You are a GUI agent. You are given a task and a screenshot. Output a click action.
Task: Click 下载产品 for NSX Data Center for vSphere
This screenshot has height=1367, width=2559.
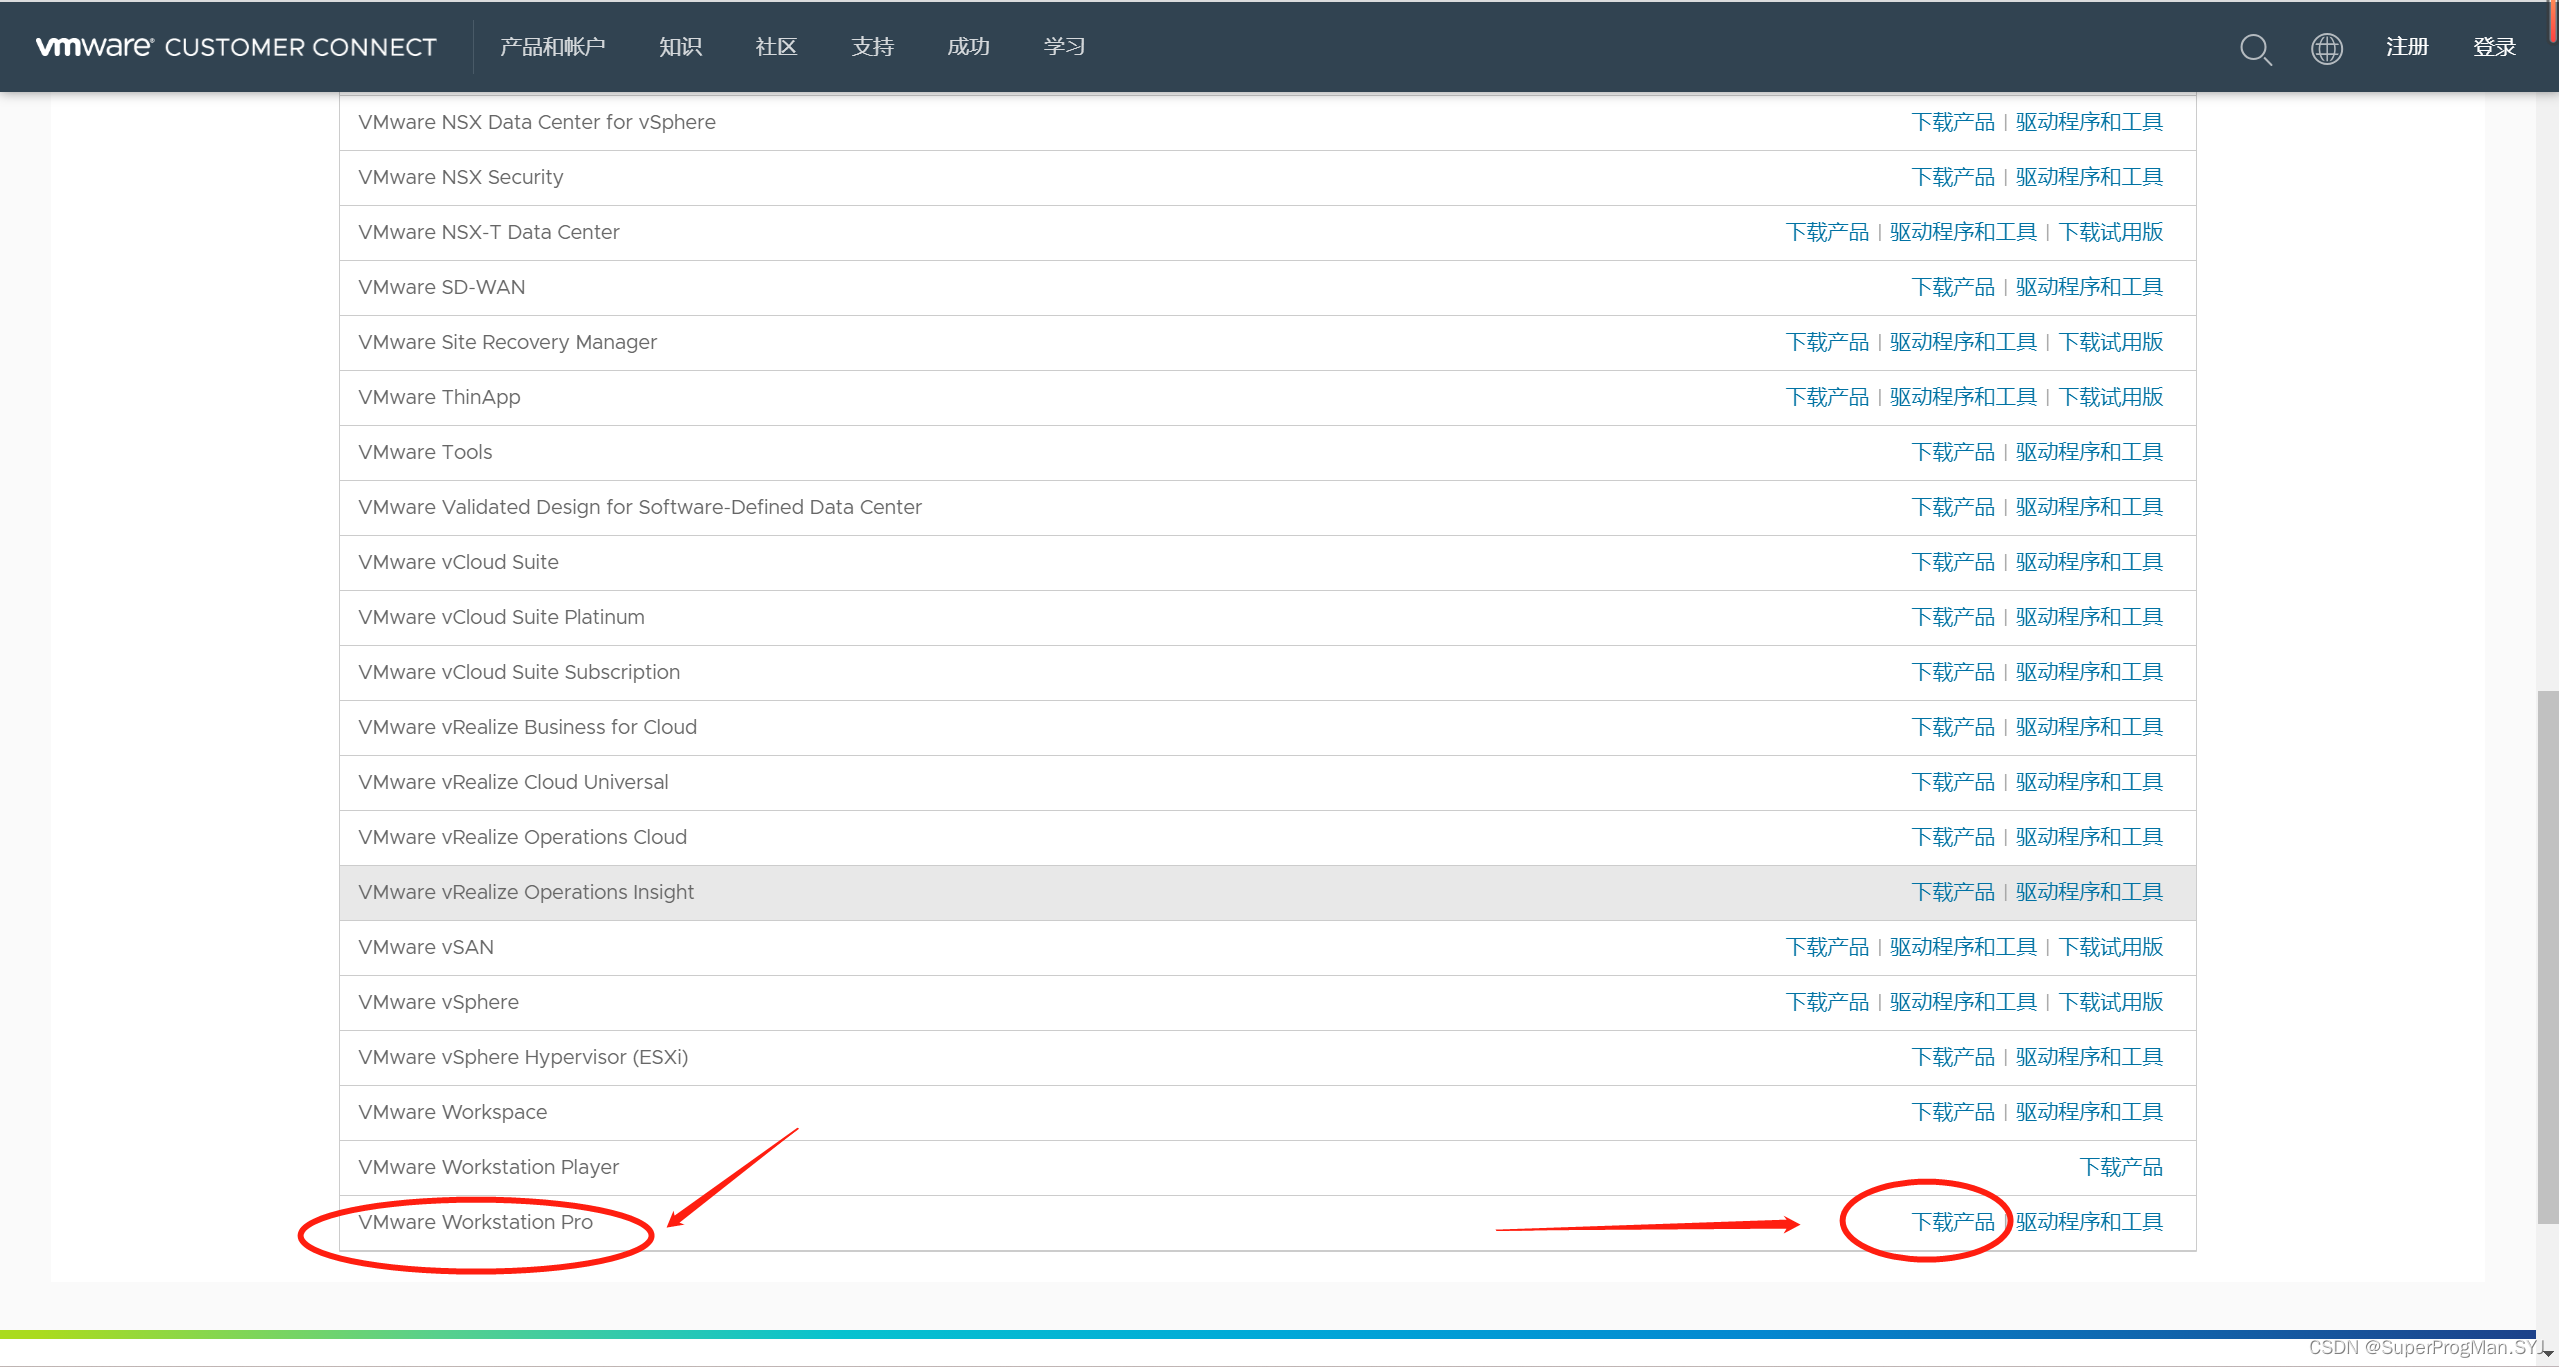(x=1952, y=122)
